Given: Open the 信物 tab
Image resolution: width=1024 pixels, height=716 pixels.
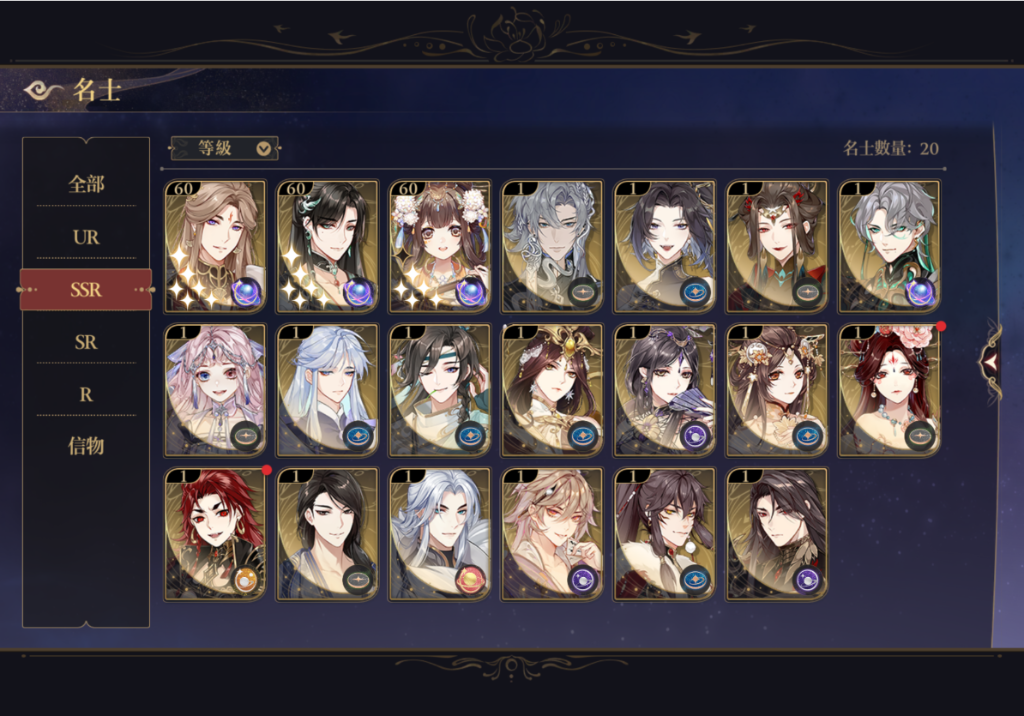Looking at the screenshot, I should [x=86, y=446].
